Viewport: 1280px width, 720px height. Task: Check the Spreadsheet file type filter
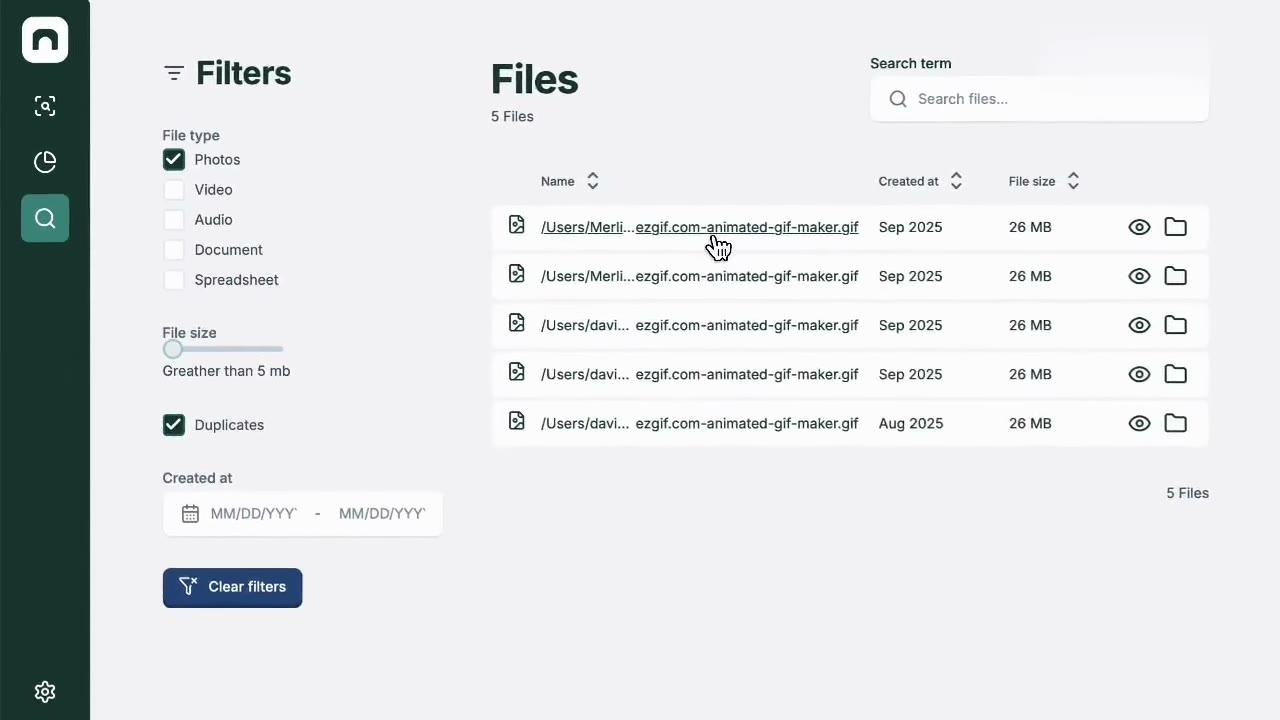174,280
